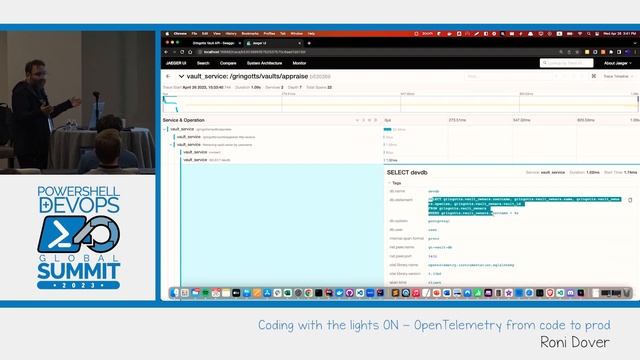Open the History menu in menu bar
Image resolution: width=640 pixels, height=360 pixels.
tap(231, 33)
